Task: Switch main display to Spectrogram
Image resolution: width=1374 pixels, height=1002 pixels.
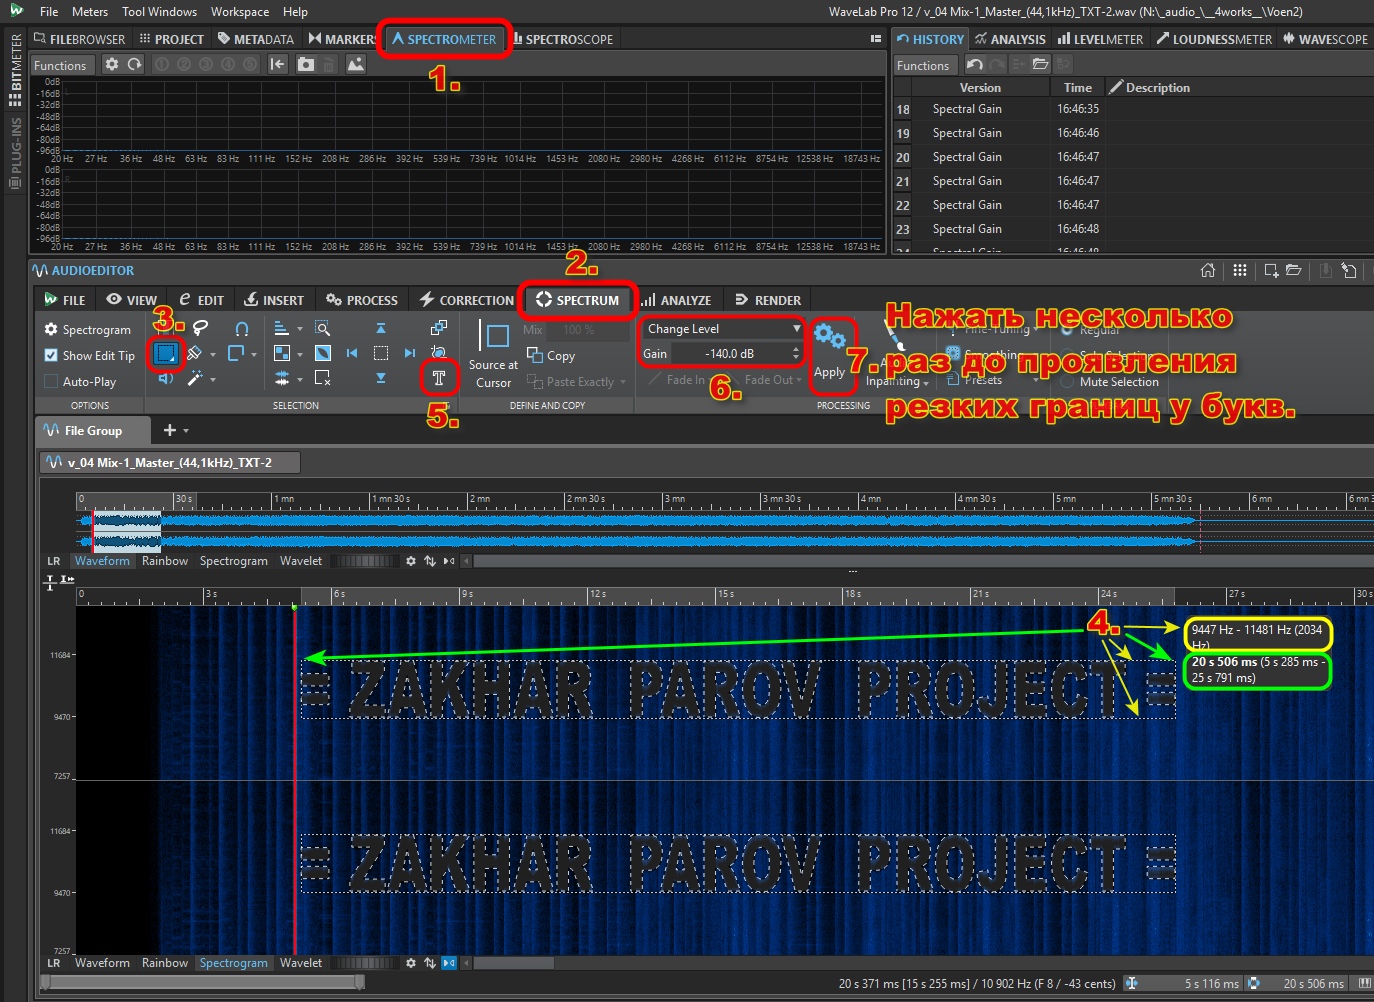Action: (233, 963)
